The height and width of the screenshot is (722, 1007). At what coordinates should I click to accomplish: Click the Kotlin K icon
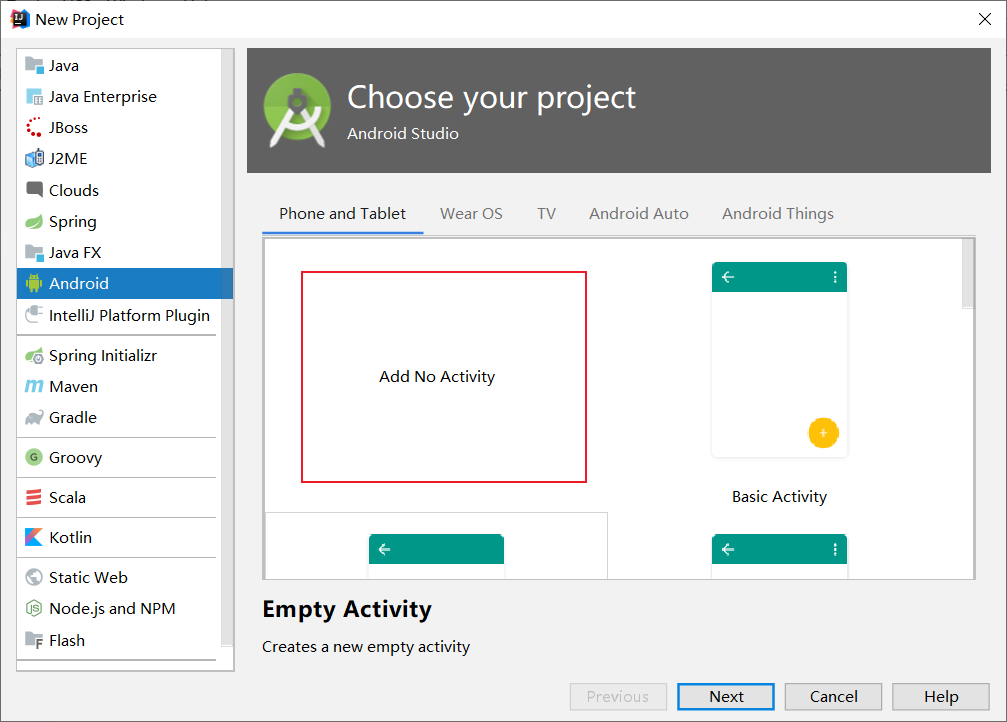point(34,537)
